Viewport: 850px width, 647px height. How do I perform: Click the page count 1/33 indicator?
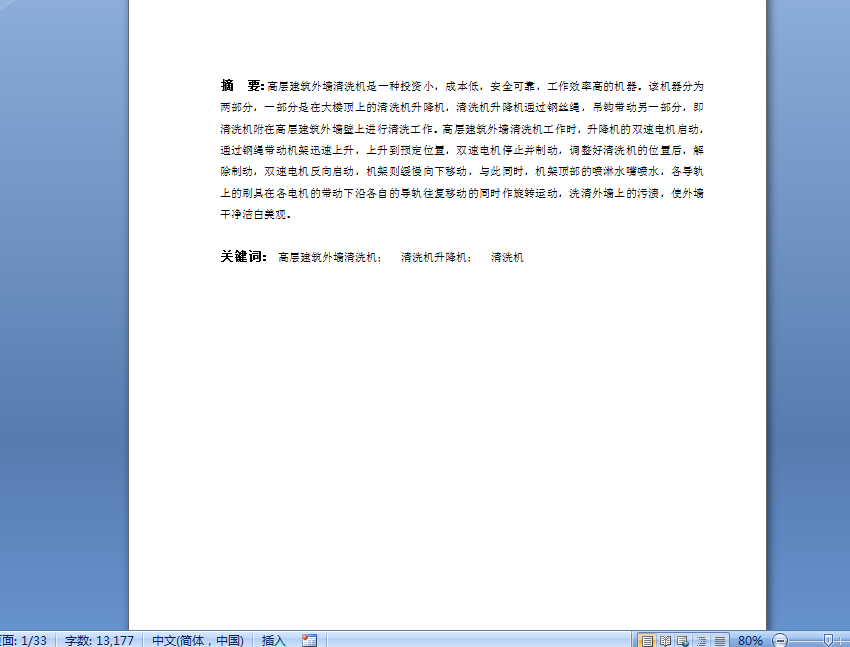coord(24,640)
